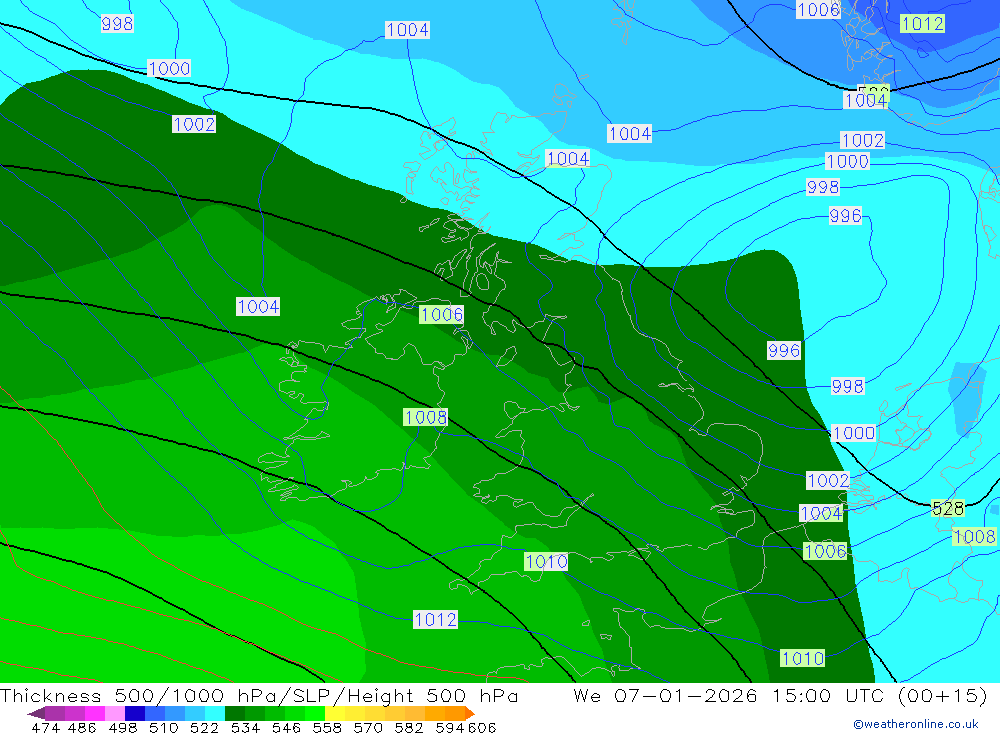Image resolution: width=1000 pixels, height=733 pixels.
Task: Click the 1004 isobar label west of Ireland
Action: [x=258, y=307]
